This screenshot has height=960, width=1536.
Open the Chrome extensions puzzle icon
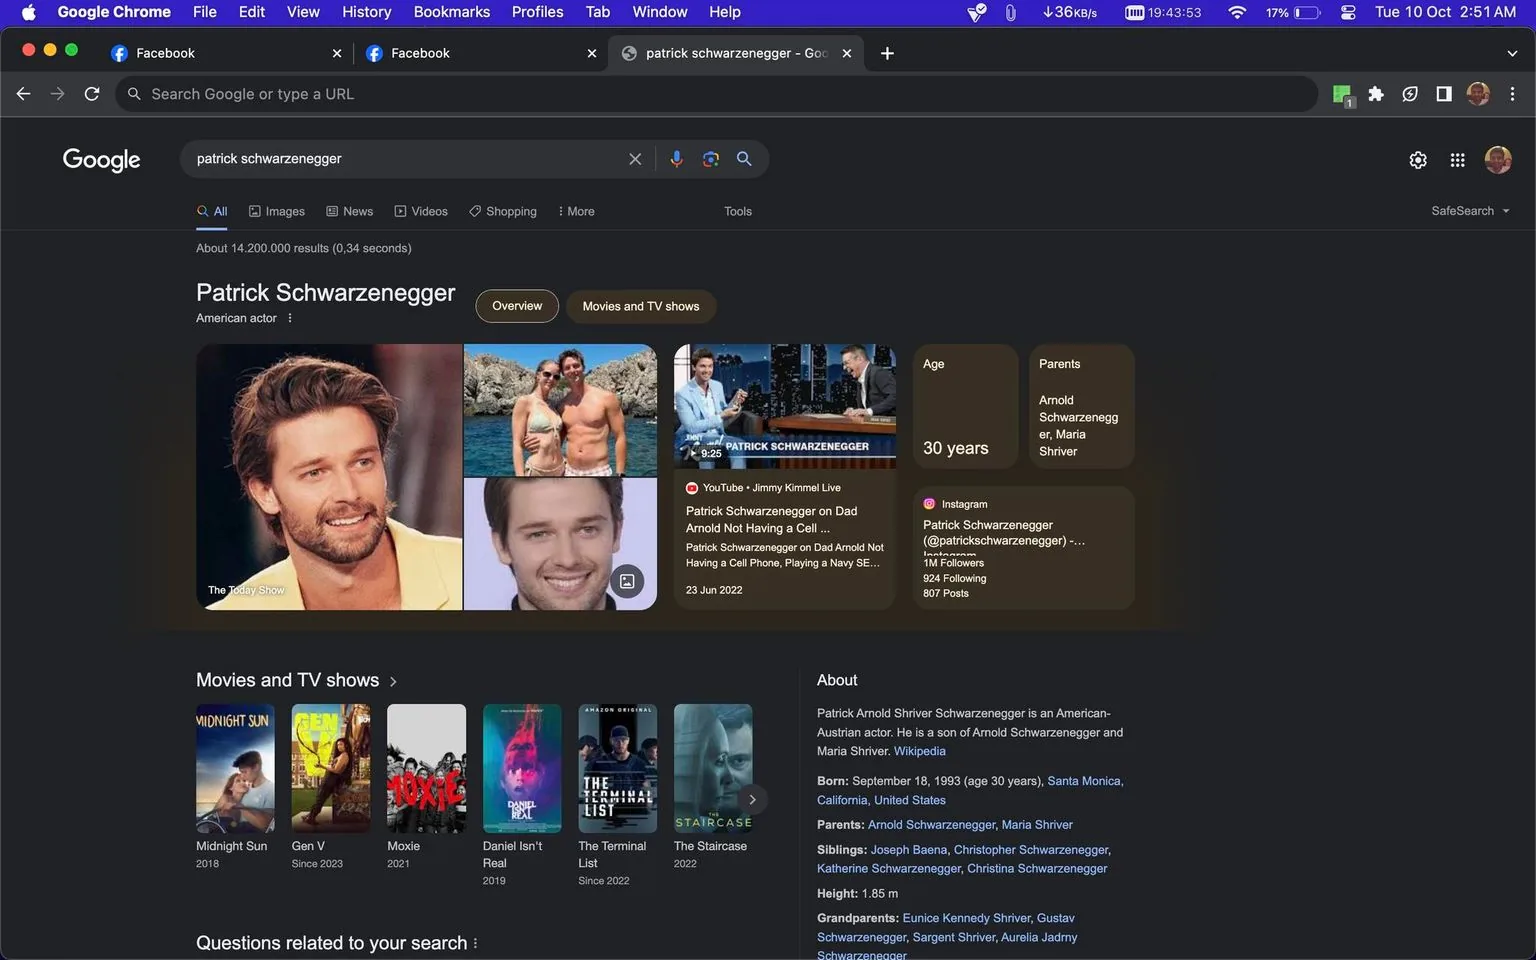coord(1376,93)
